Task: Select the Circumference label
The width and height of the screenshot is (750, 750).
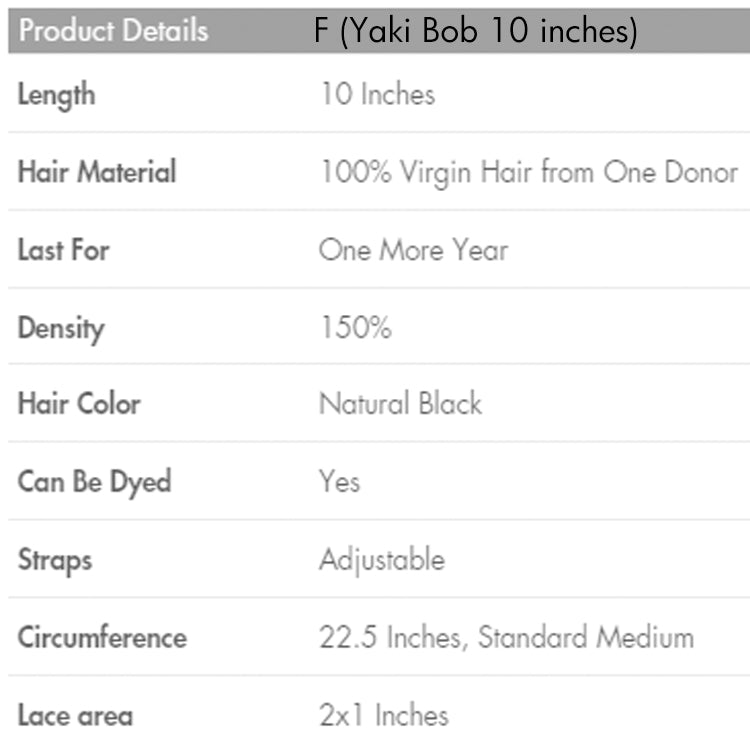Action: click(102, 637)
